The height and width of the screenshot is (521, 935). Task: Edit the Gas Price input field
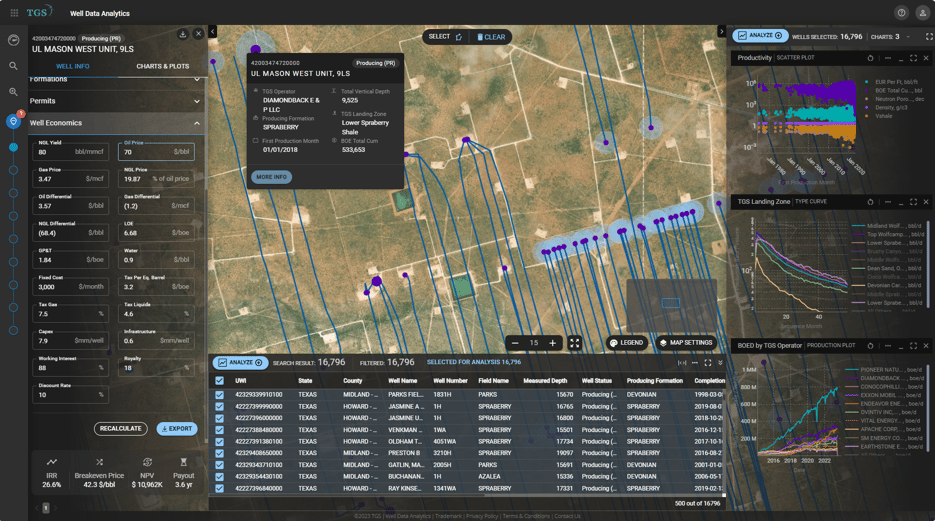tap(70, 179)
